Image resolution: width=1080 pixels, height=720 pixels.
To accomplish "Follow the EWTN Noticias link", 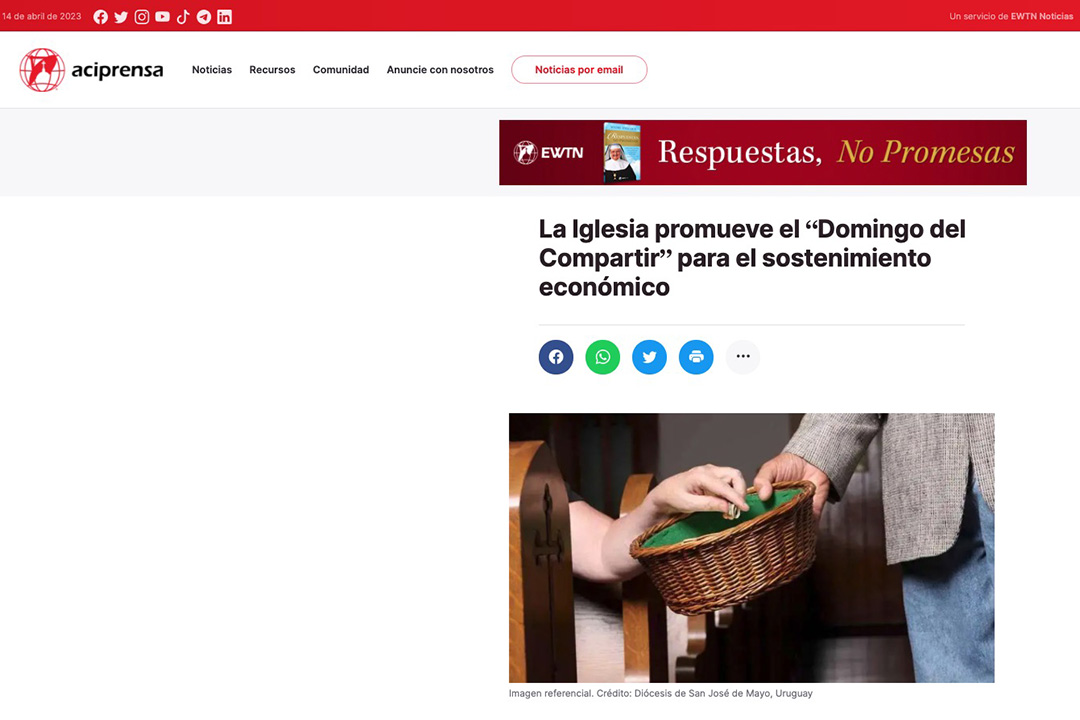I will click(x=1041, y=16).
